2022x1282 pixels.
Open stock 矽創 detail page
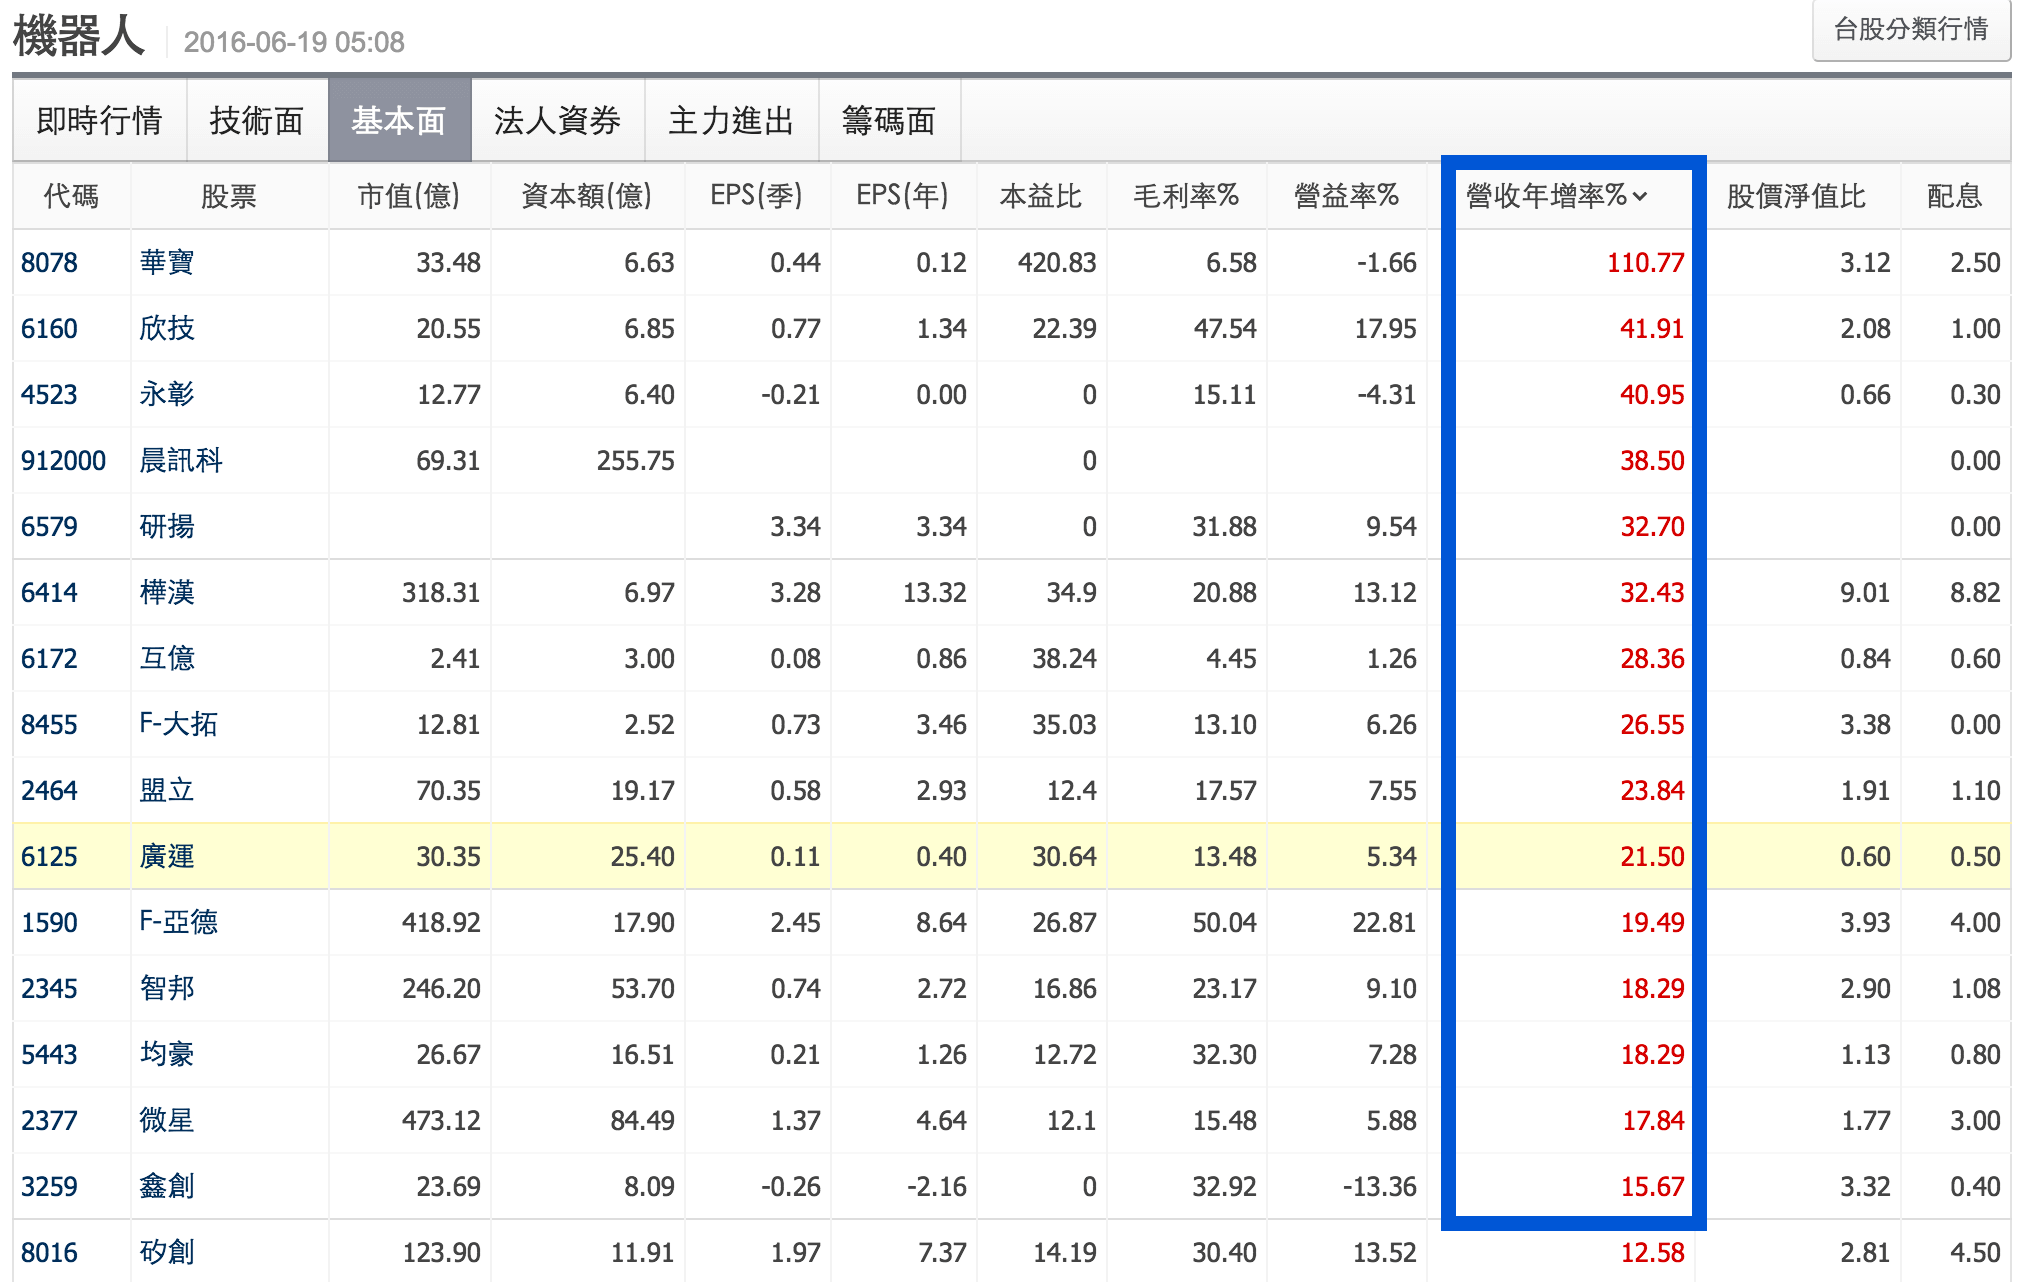164,1252
